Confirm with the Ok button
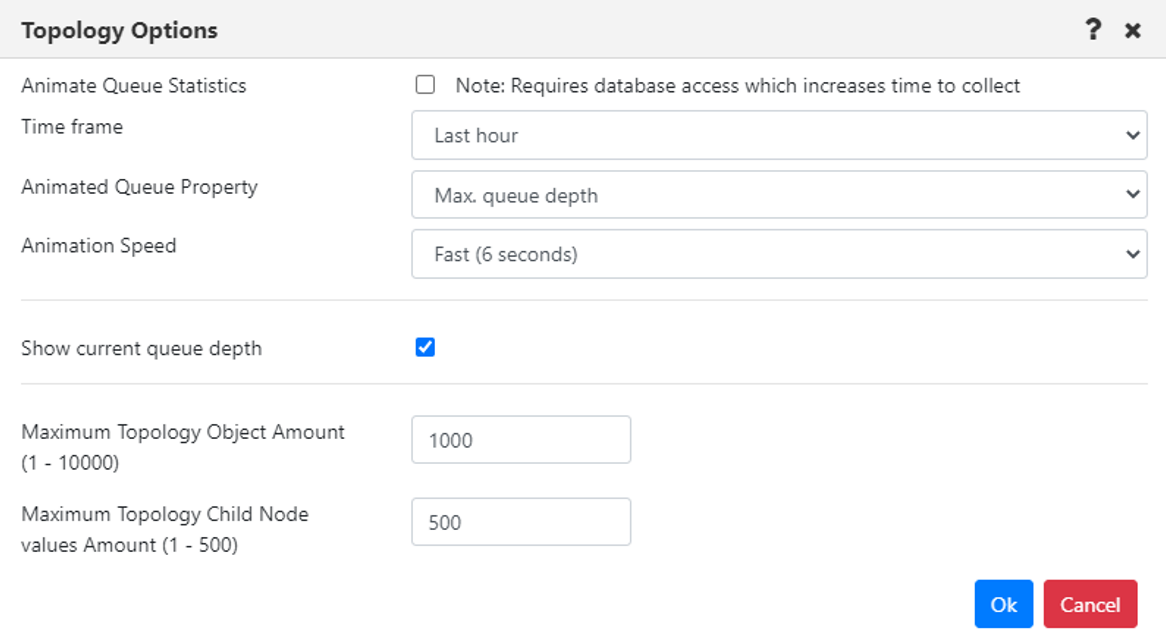The height and width of the screenshot is (632, 1166). coord(1004,604)
